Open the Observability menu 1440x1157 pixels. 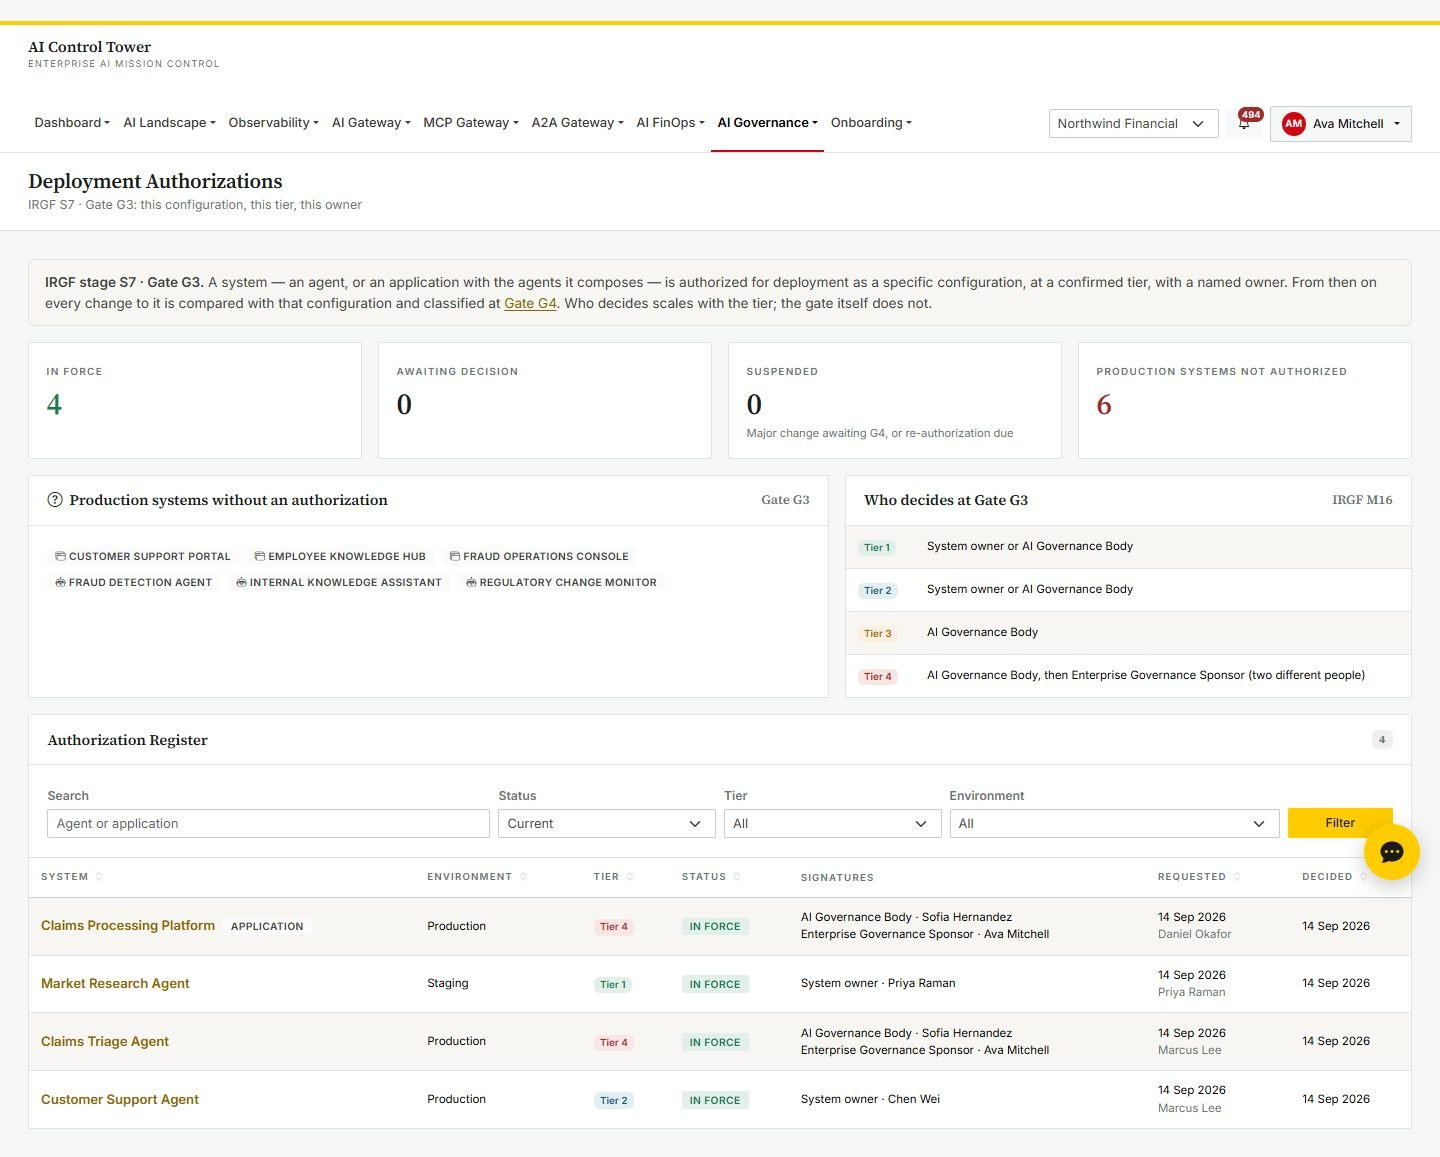coord(273,123)
